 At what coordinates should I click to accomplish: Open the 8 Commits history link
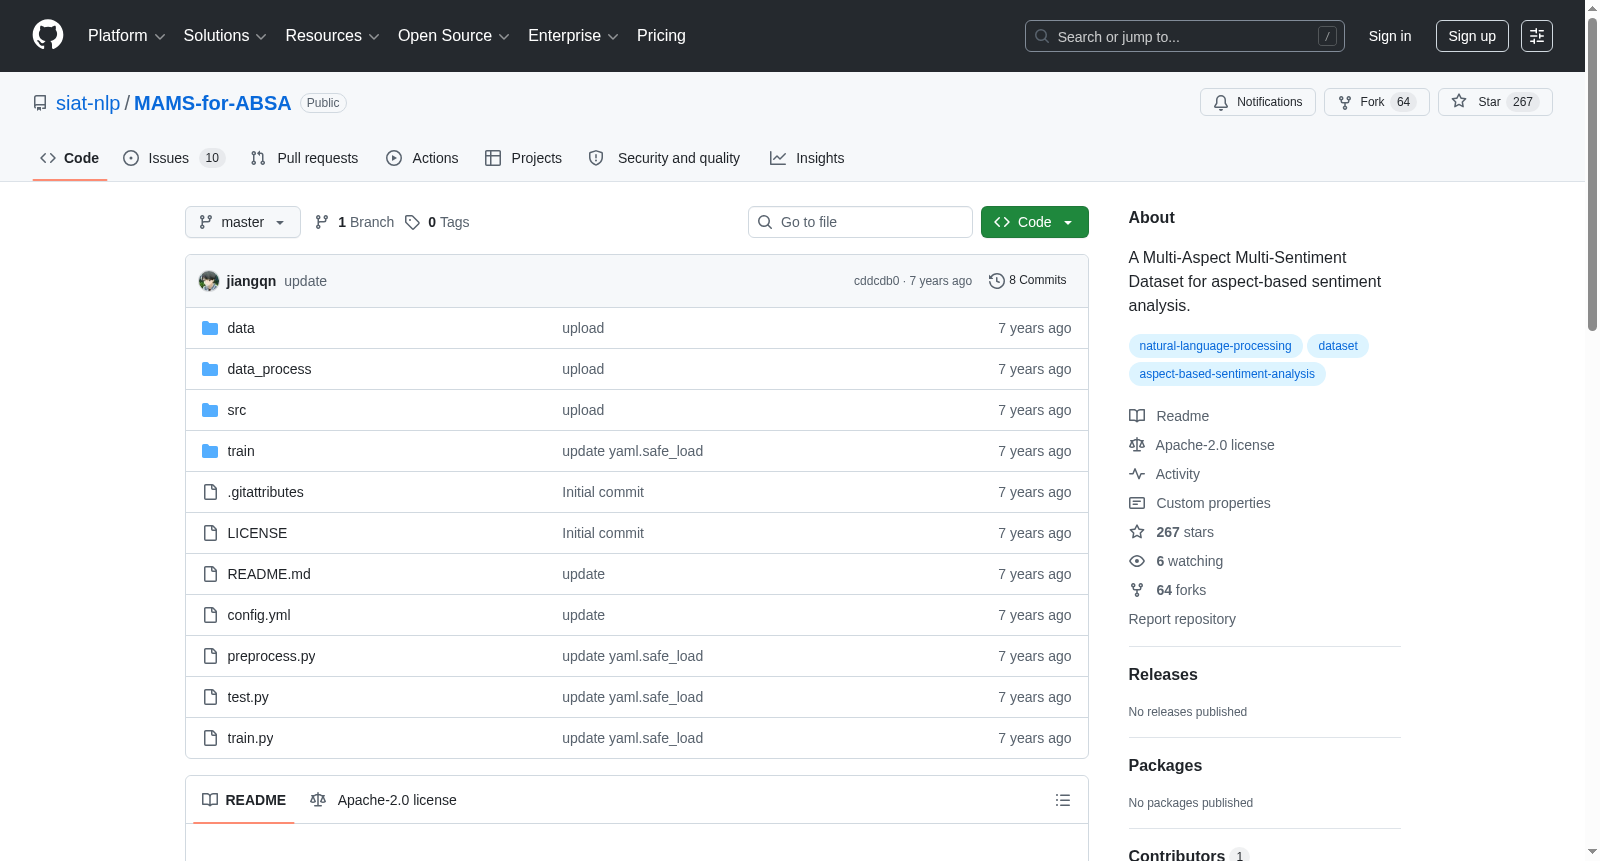1028,281
